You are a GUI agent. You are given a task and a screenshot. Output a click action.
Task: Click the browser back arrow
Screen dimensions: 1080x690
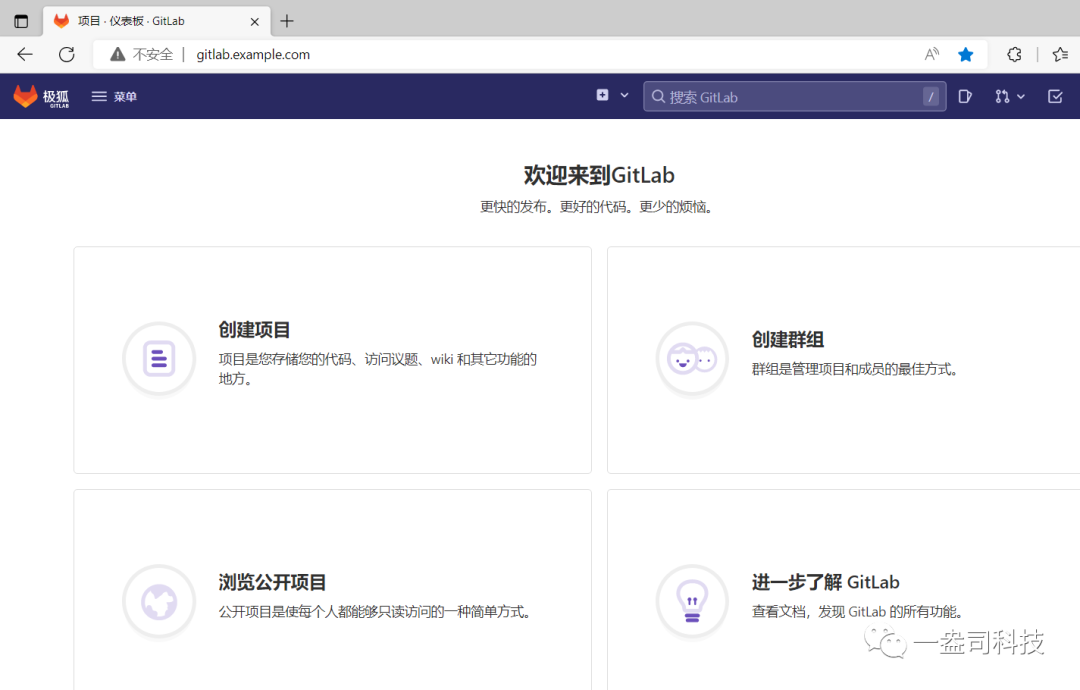click(25, 54)
